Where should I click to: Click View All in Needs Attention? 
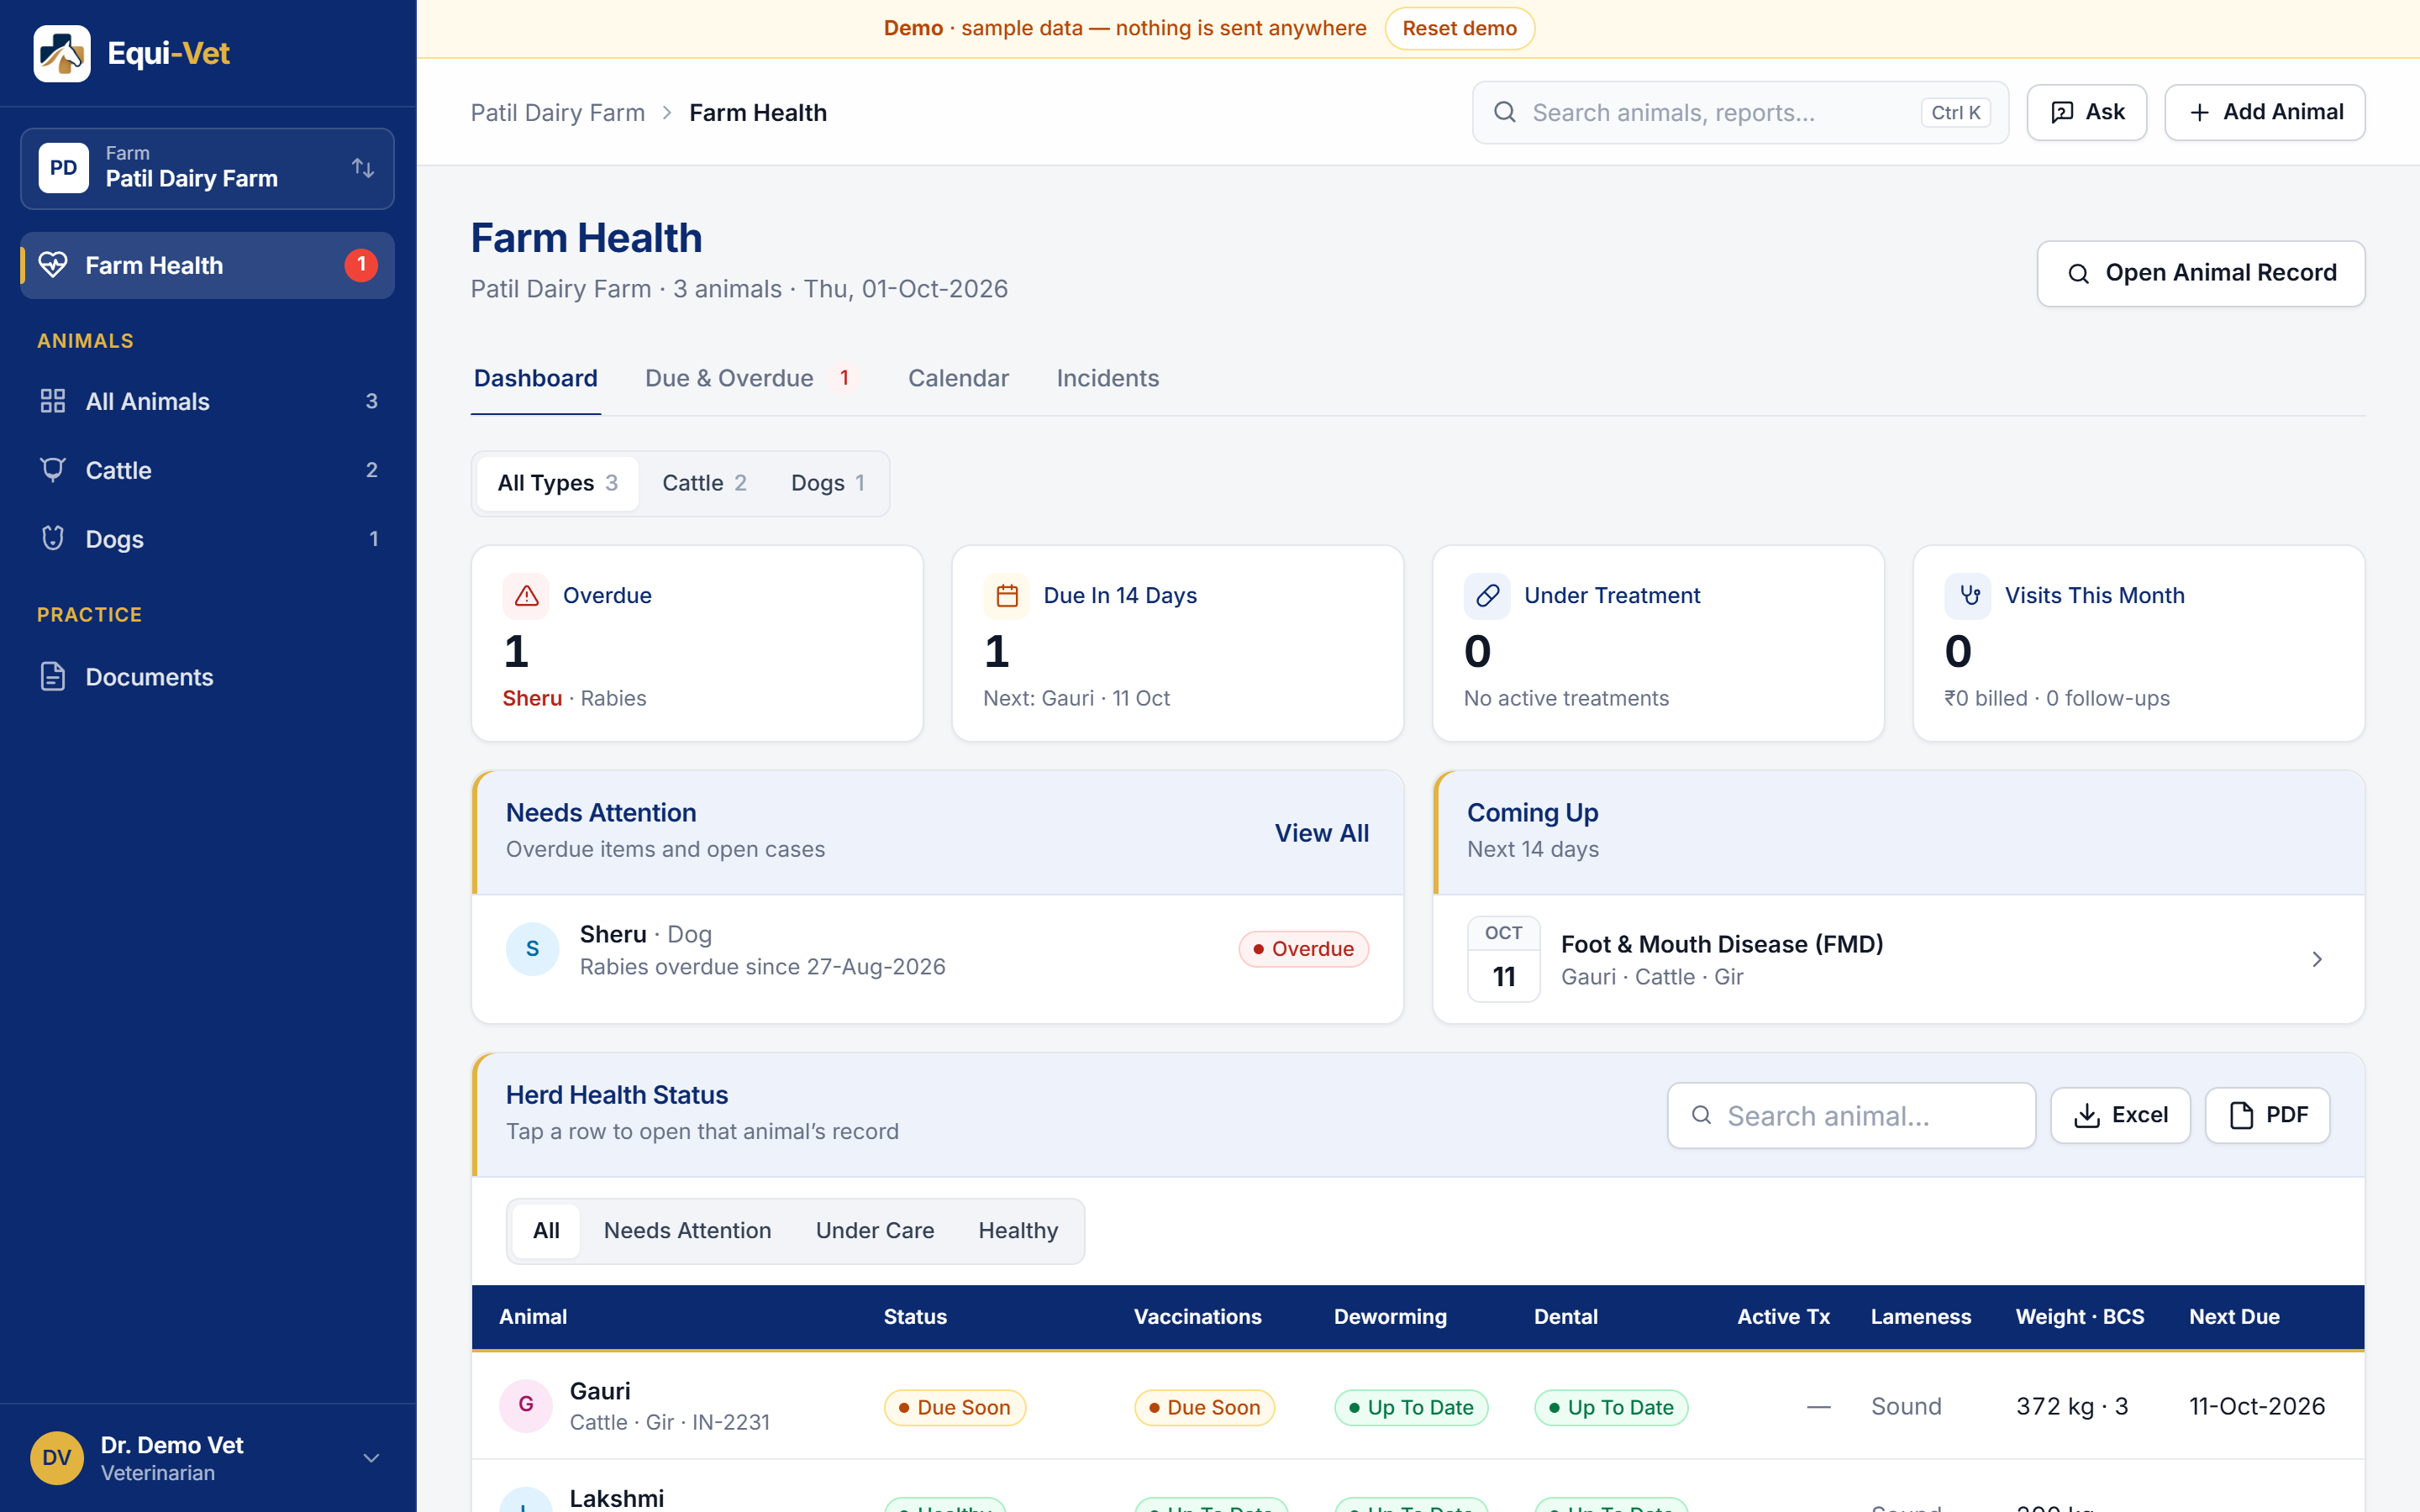tap(1321, 833)
